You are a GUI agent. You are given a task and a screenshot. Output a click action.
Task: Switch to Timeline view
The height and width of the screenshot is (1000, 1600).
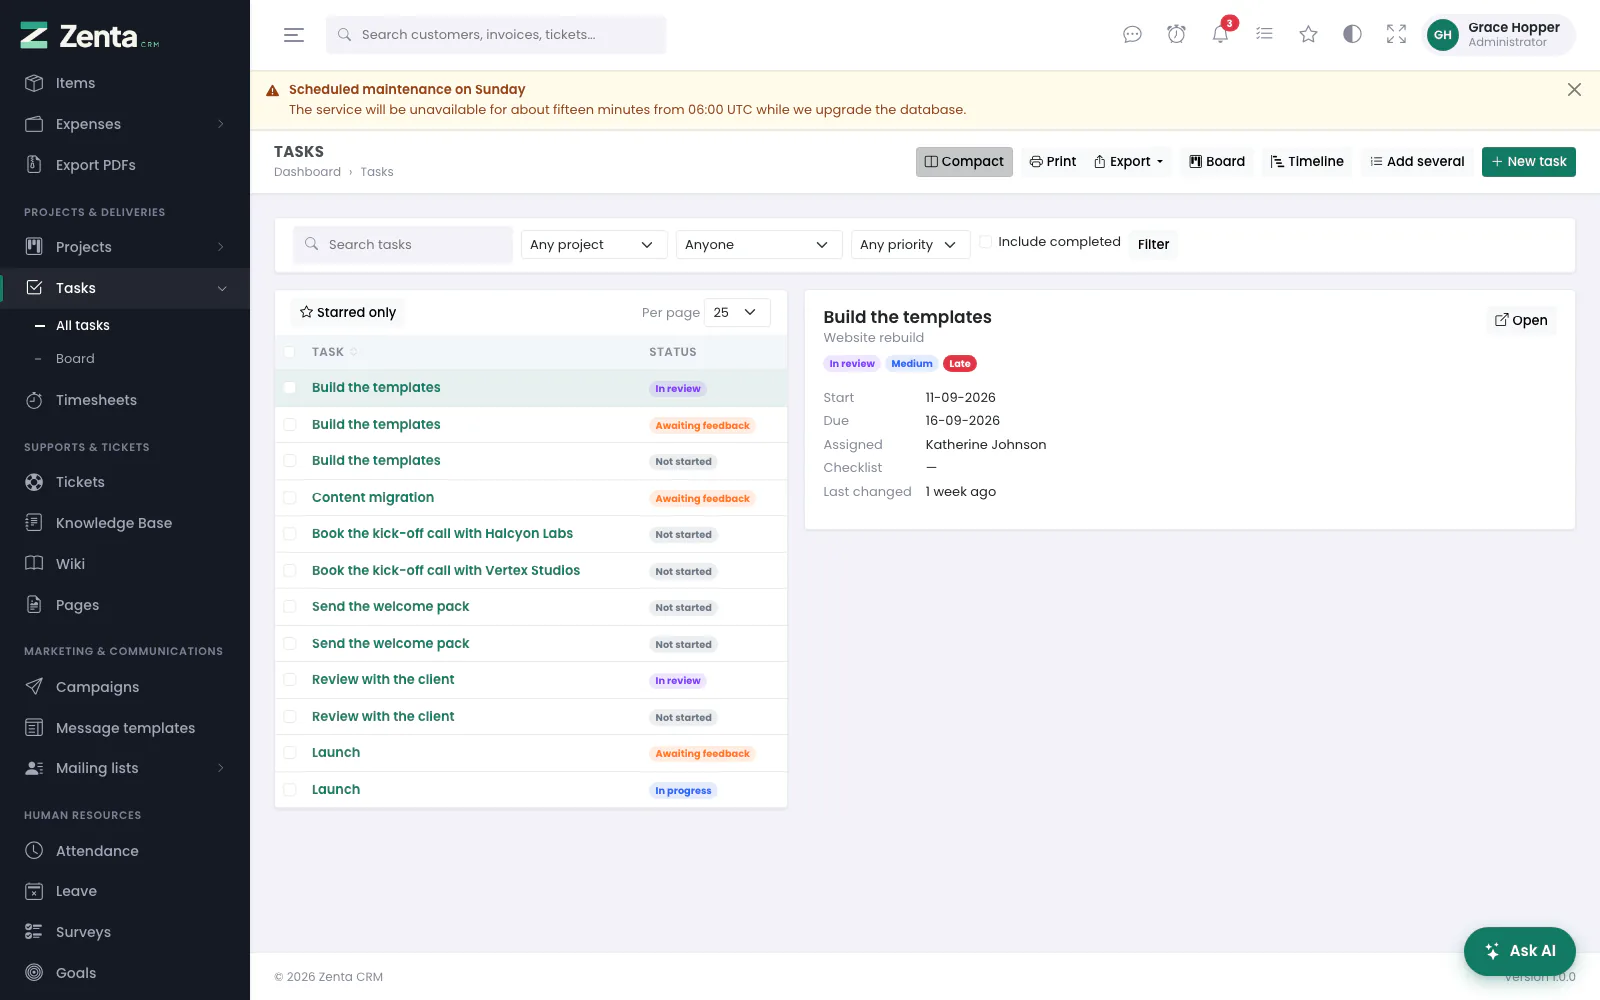(1307, 162)
